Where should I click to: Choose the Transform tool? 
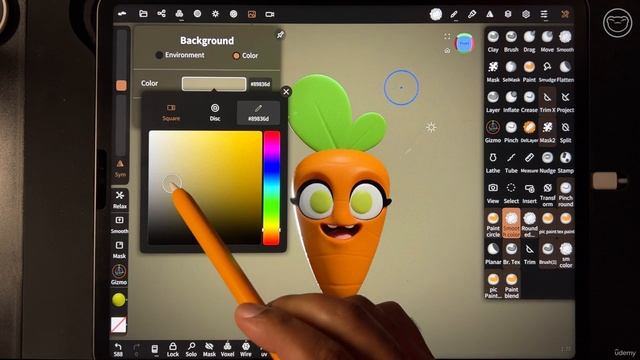[x=547, y=194]
